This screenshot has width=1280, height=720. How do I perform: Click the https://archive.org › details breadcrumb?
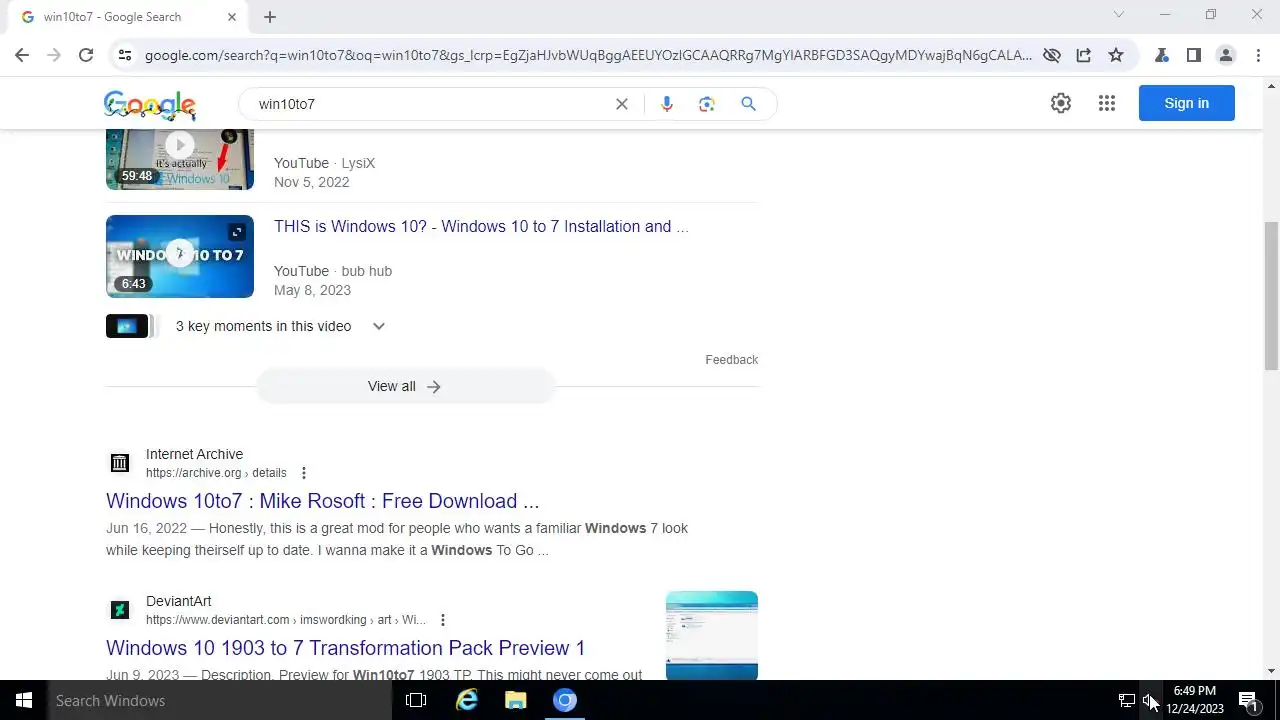tap(216, 473)
